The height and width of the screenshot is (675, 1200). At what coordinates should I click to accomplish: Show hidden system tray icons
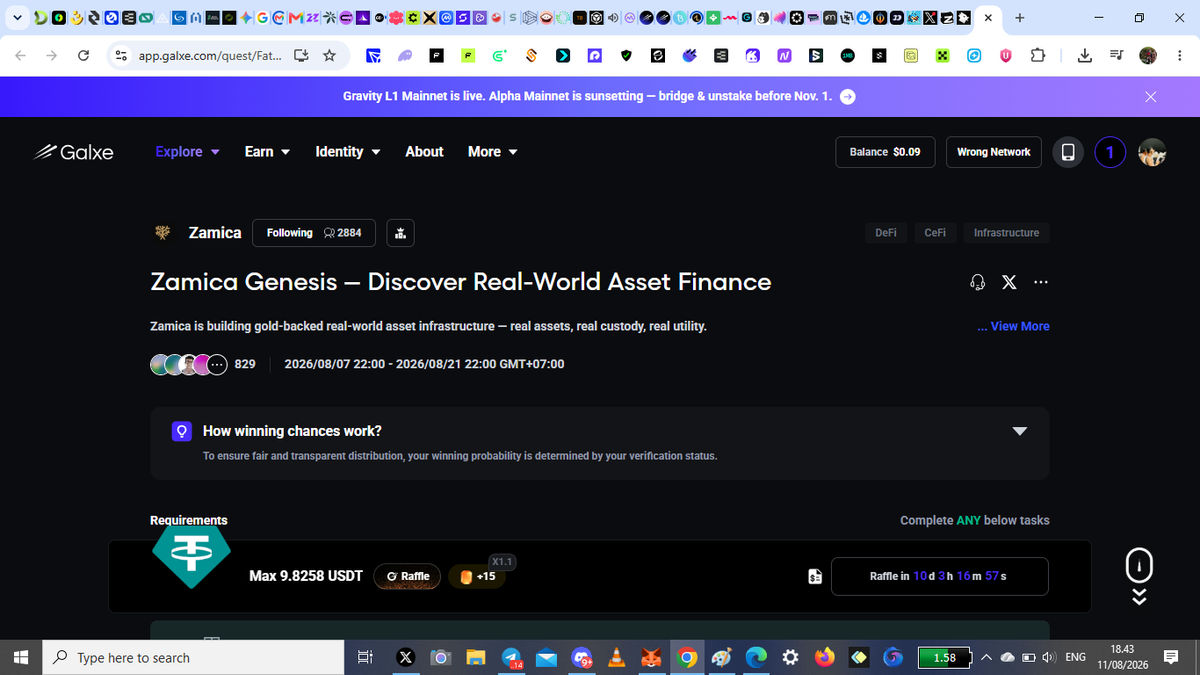coord(986,657)
